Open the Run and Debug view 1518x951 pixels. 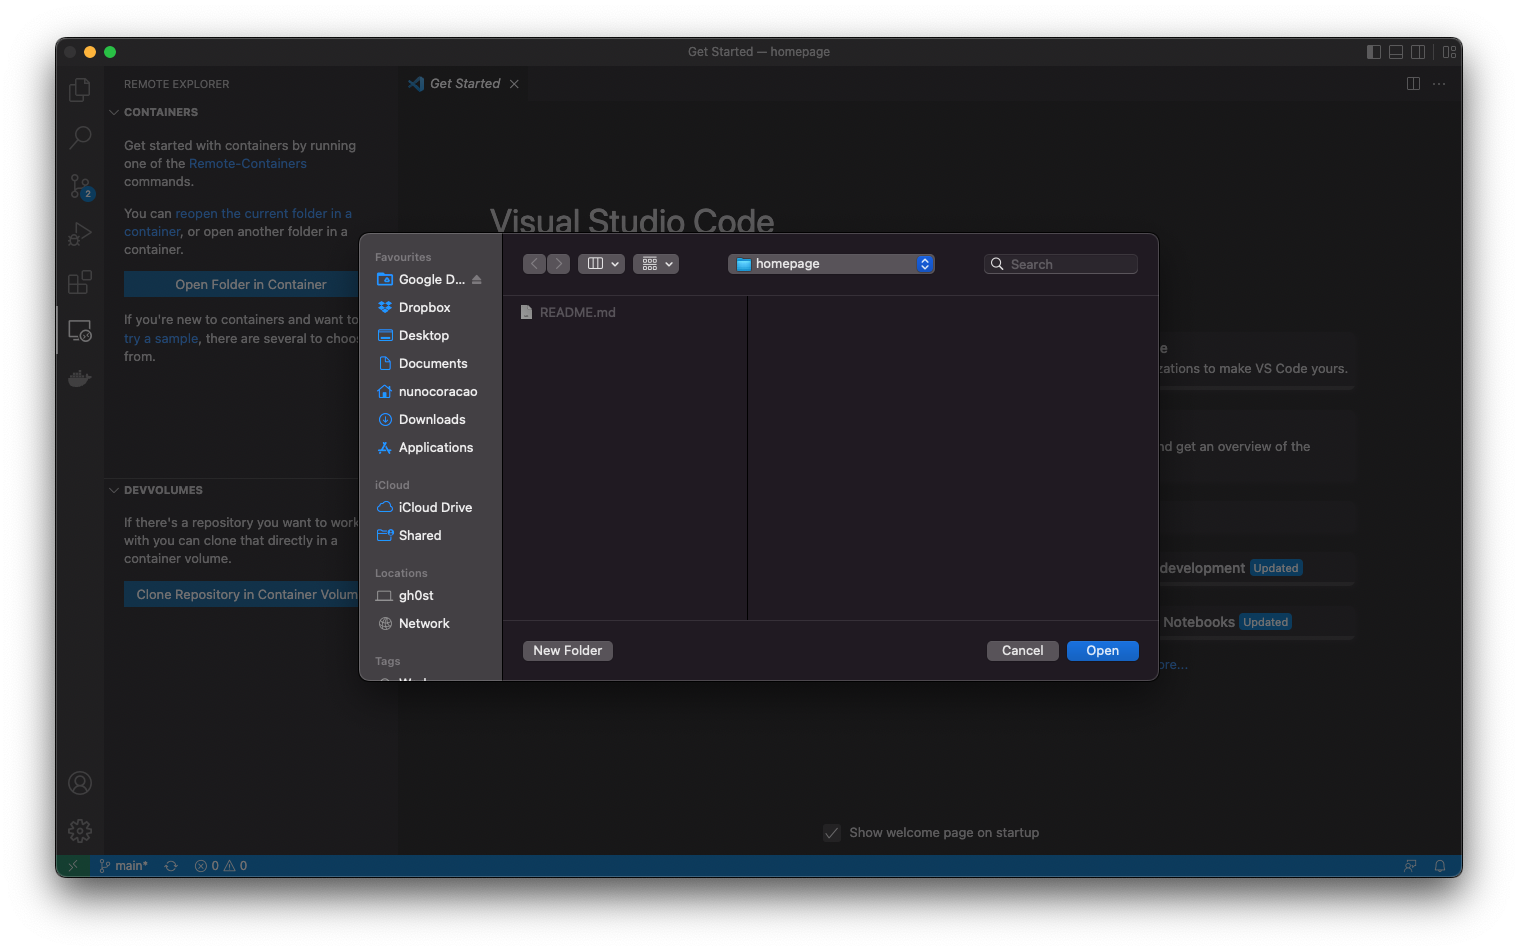click(x=80, y=234)
